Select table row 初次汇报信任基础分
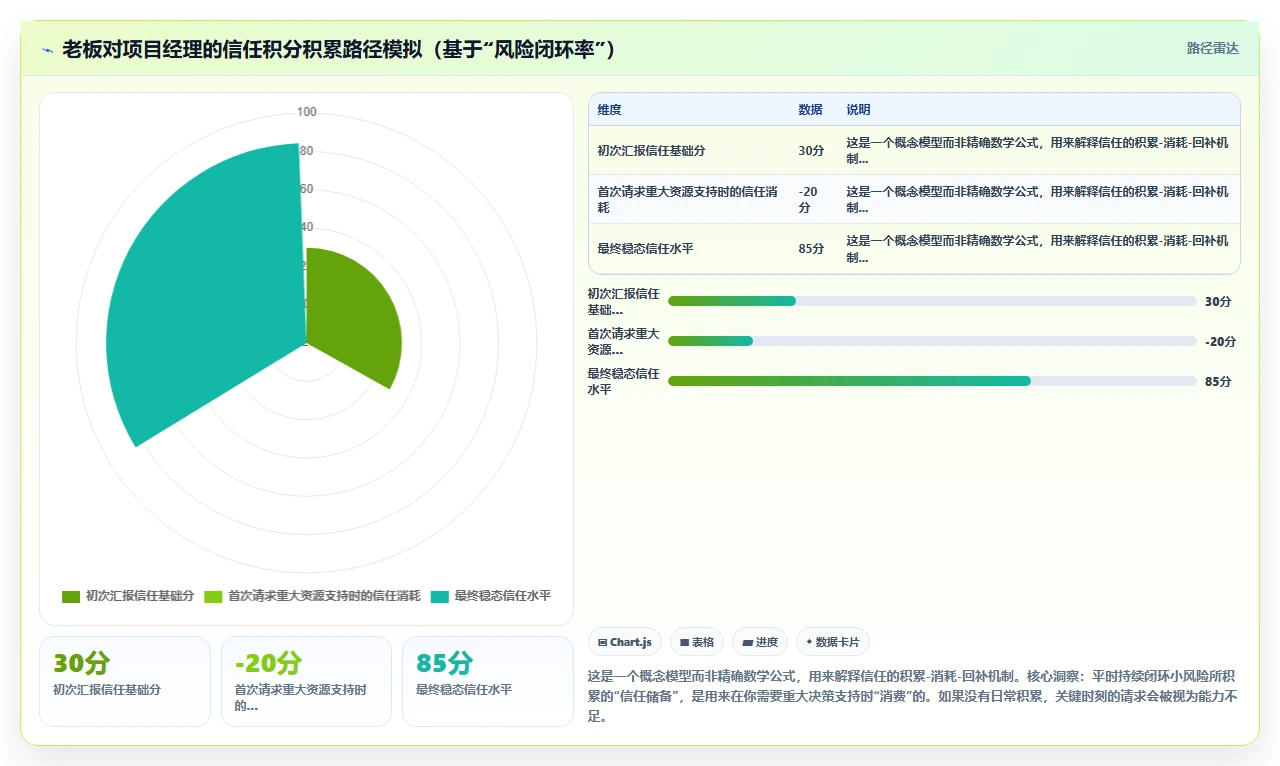Screen dimensions: 1280x766 click(x=914, y=150)
